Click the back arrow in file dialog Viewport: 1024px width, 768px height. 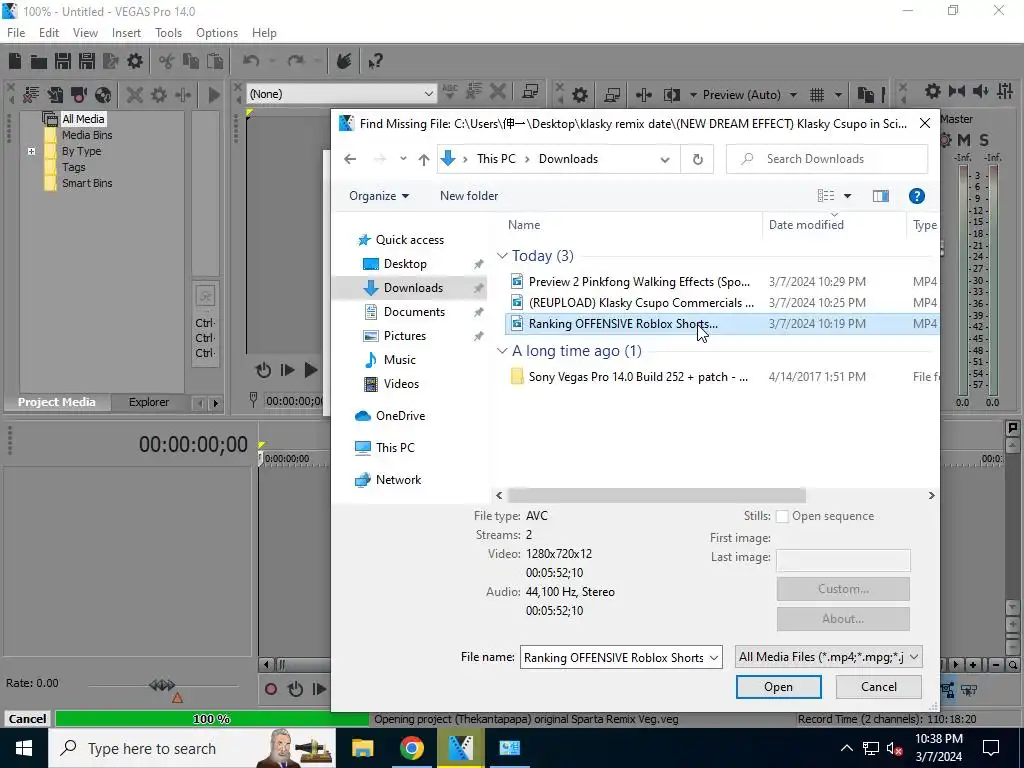tap(350, 159)
